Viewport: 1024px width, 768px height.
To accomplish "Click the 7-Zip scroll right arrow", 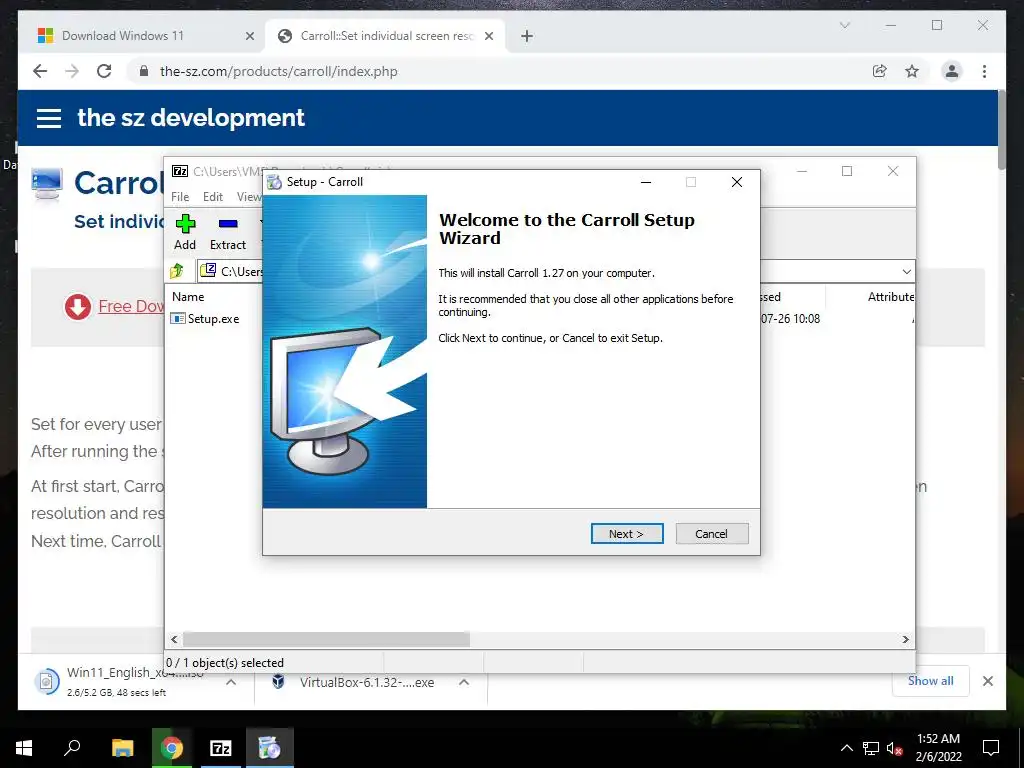I will (906, 639).
